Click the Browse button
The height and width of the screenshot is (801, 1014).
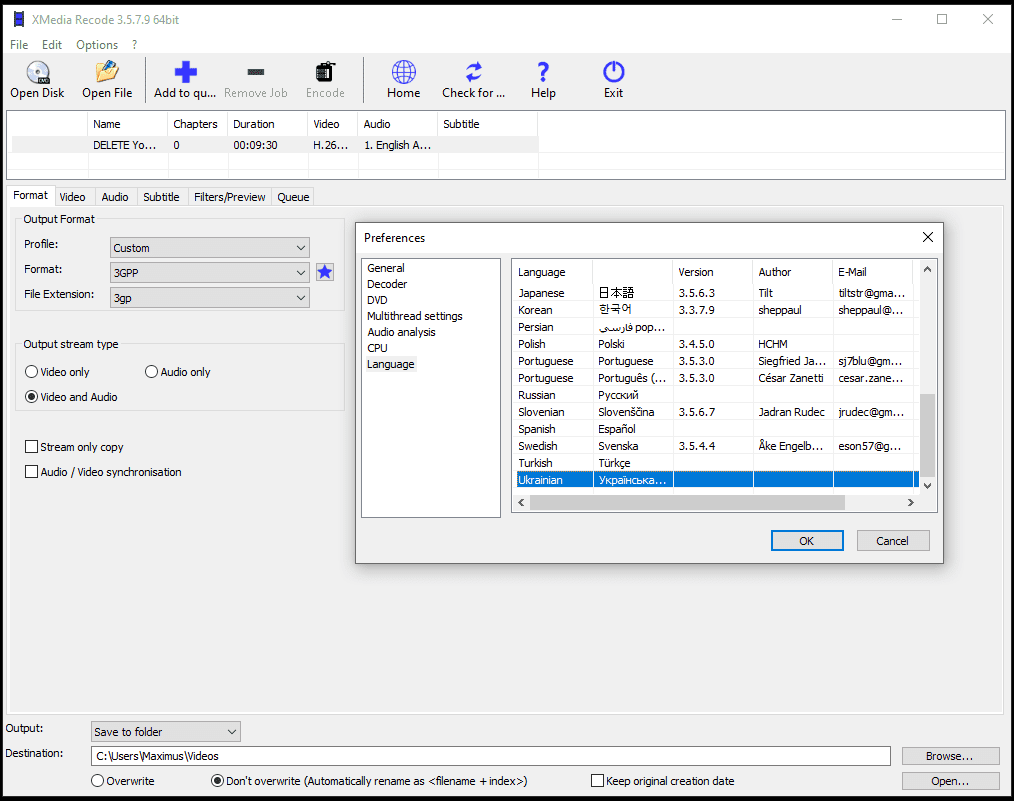950,756
